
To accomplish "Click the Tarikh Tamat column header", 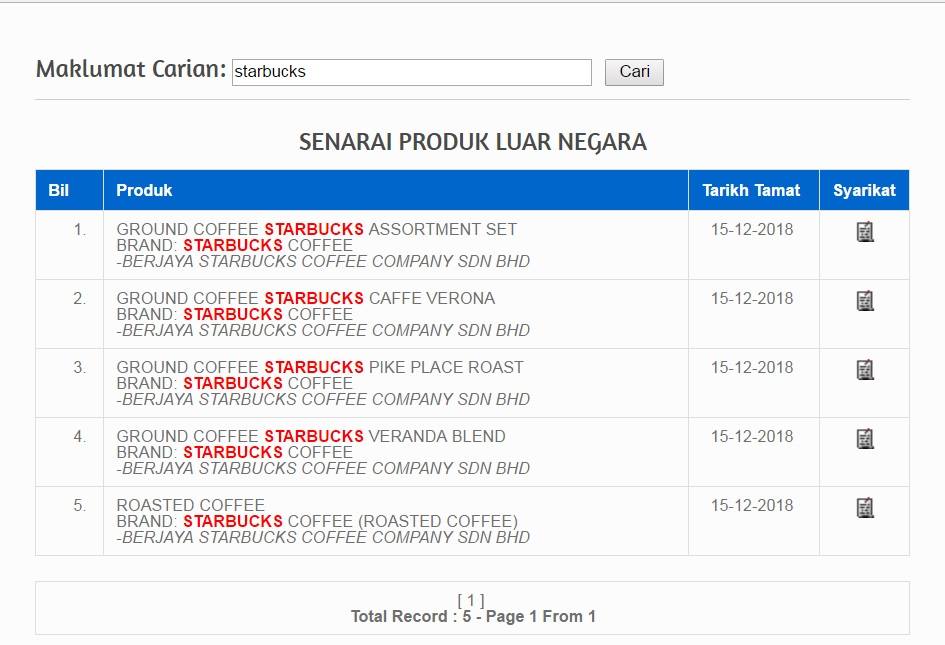I will (752, 190).
